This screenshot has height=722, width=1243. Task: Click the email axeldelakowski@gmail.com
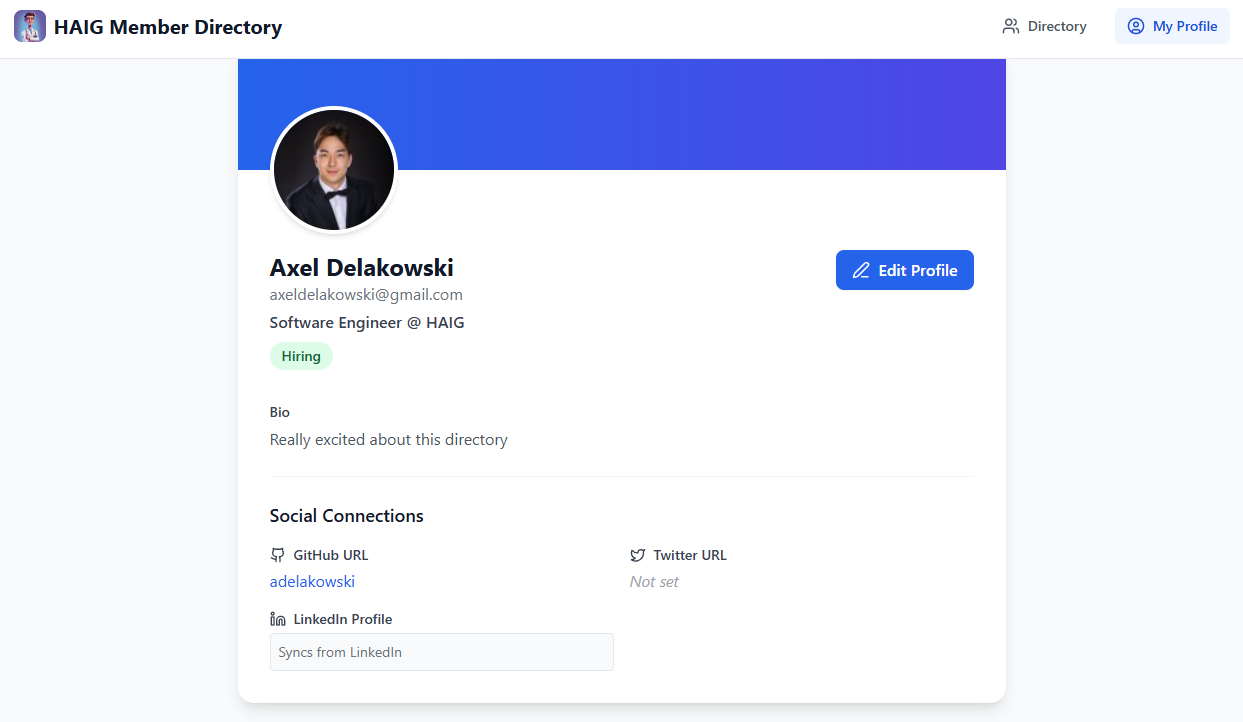[365, 294]
